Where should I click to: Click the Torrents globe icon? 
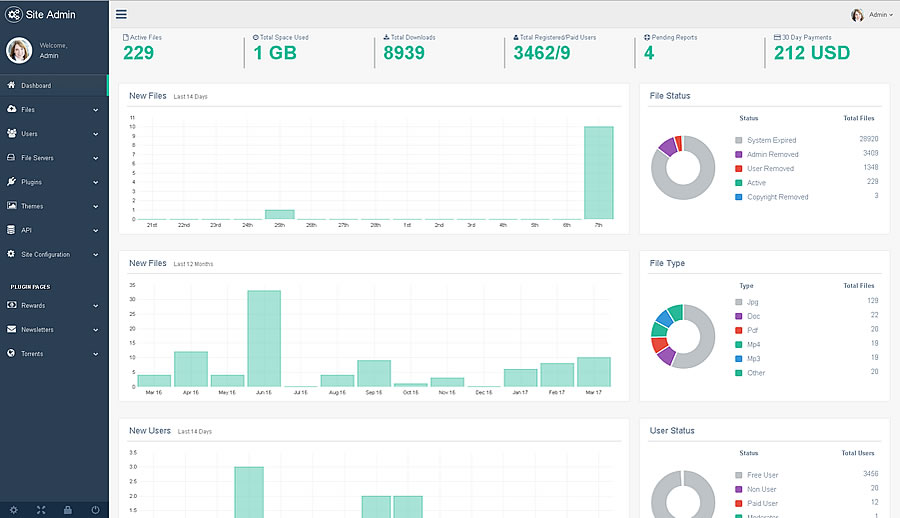(11, 353)
